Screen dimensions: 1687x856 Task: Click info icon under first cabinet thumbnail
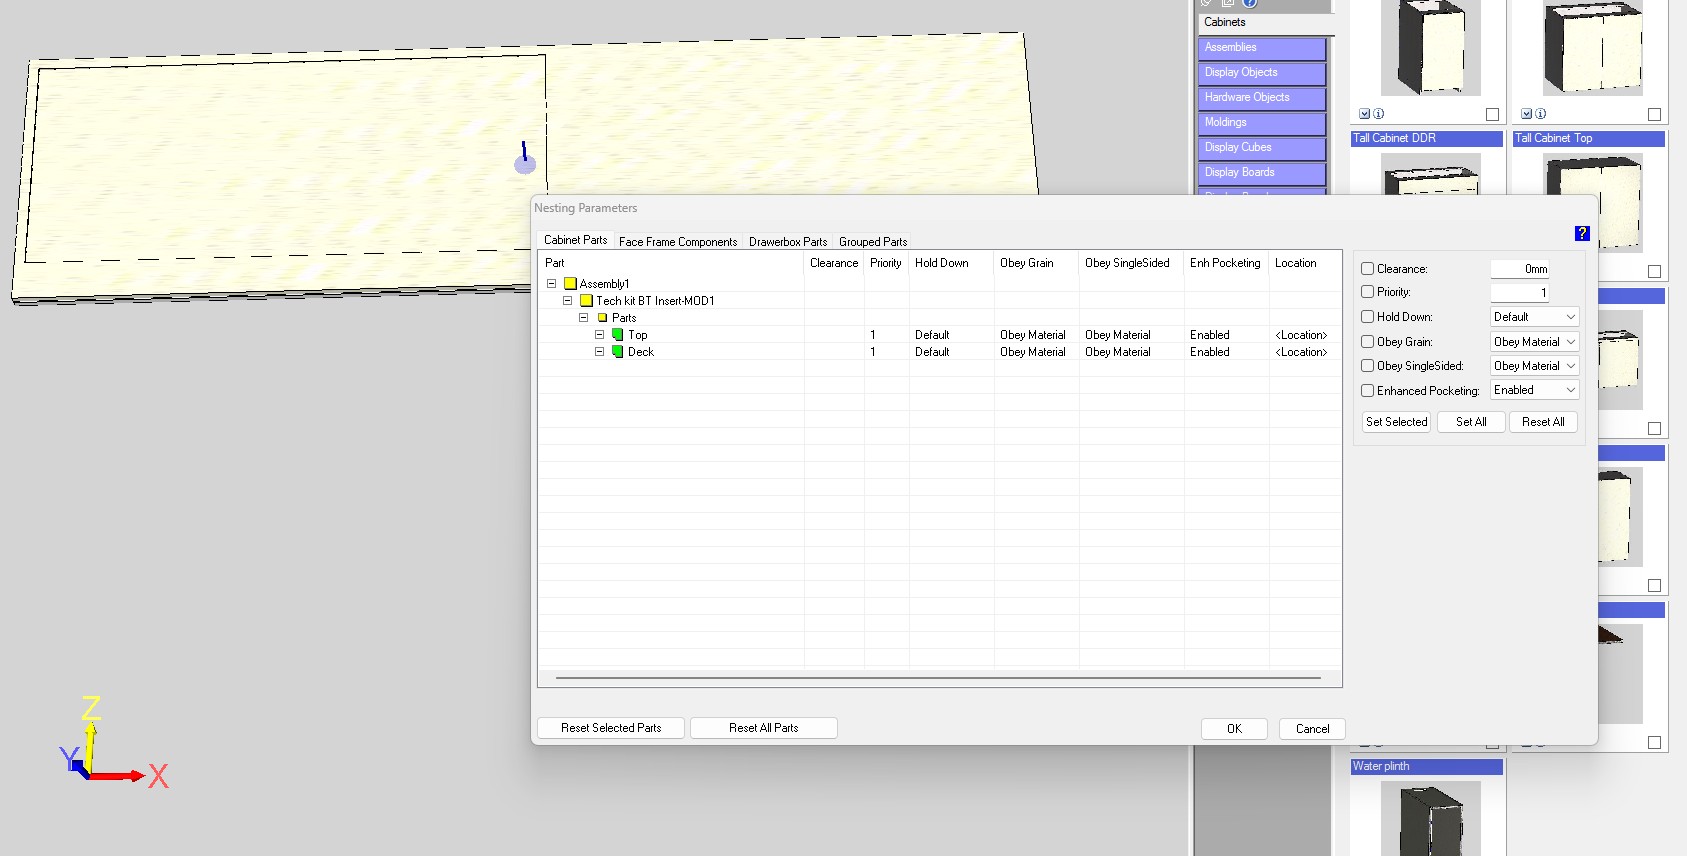[1379, 114]
